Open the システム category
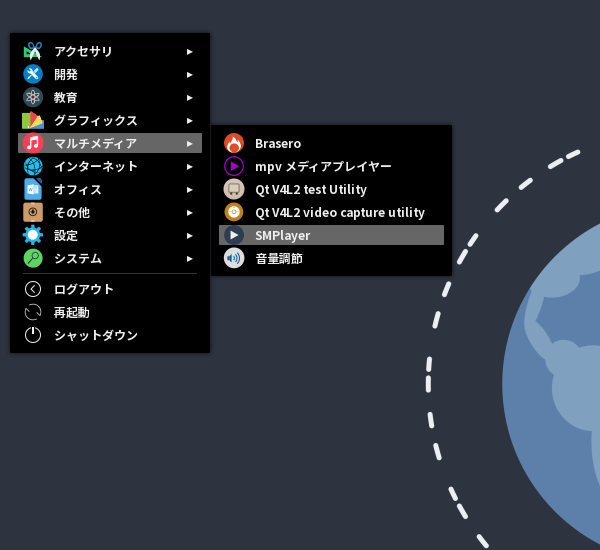Viewport: 600px width, 550px height. (110, 258)
